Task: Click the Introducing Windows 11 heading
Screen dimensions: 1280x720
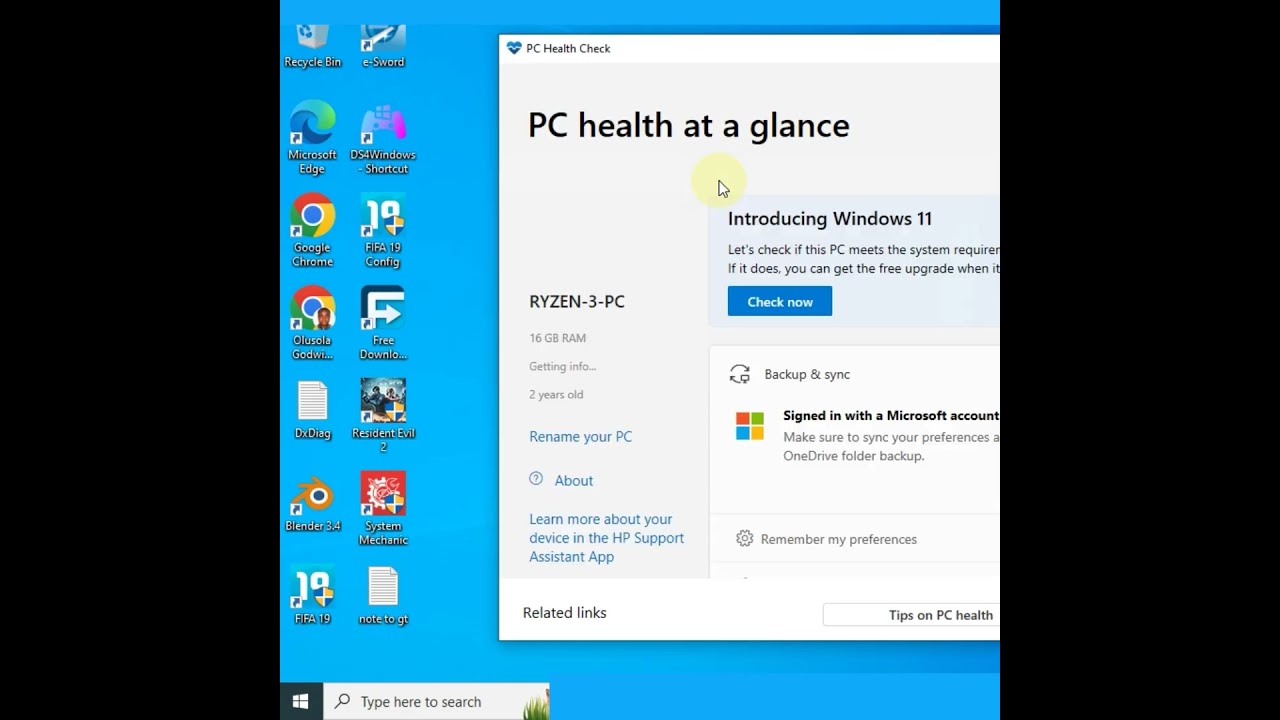Action: 830,219
